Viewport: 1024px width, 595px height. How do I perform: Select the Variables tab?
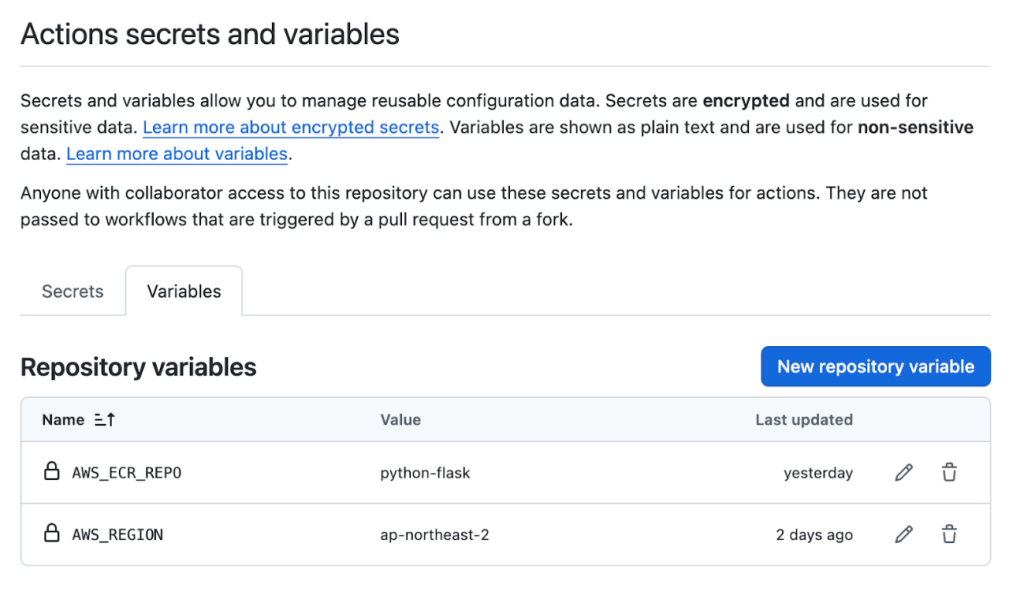coord(184,292)
